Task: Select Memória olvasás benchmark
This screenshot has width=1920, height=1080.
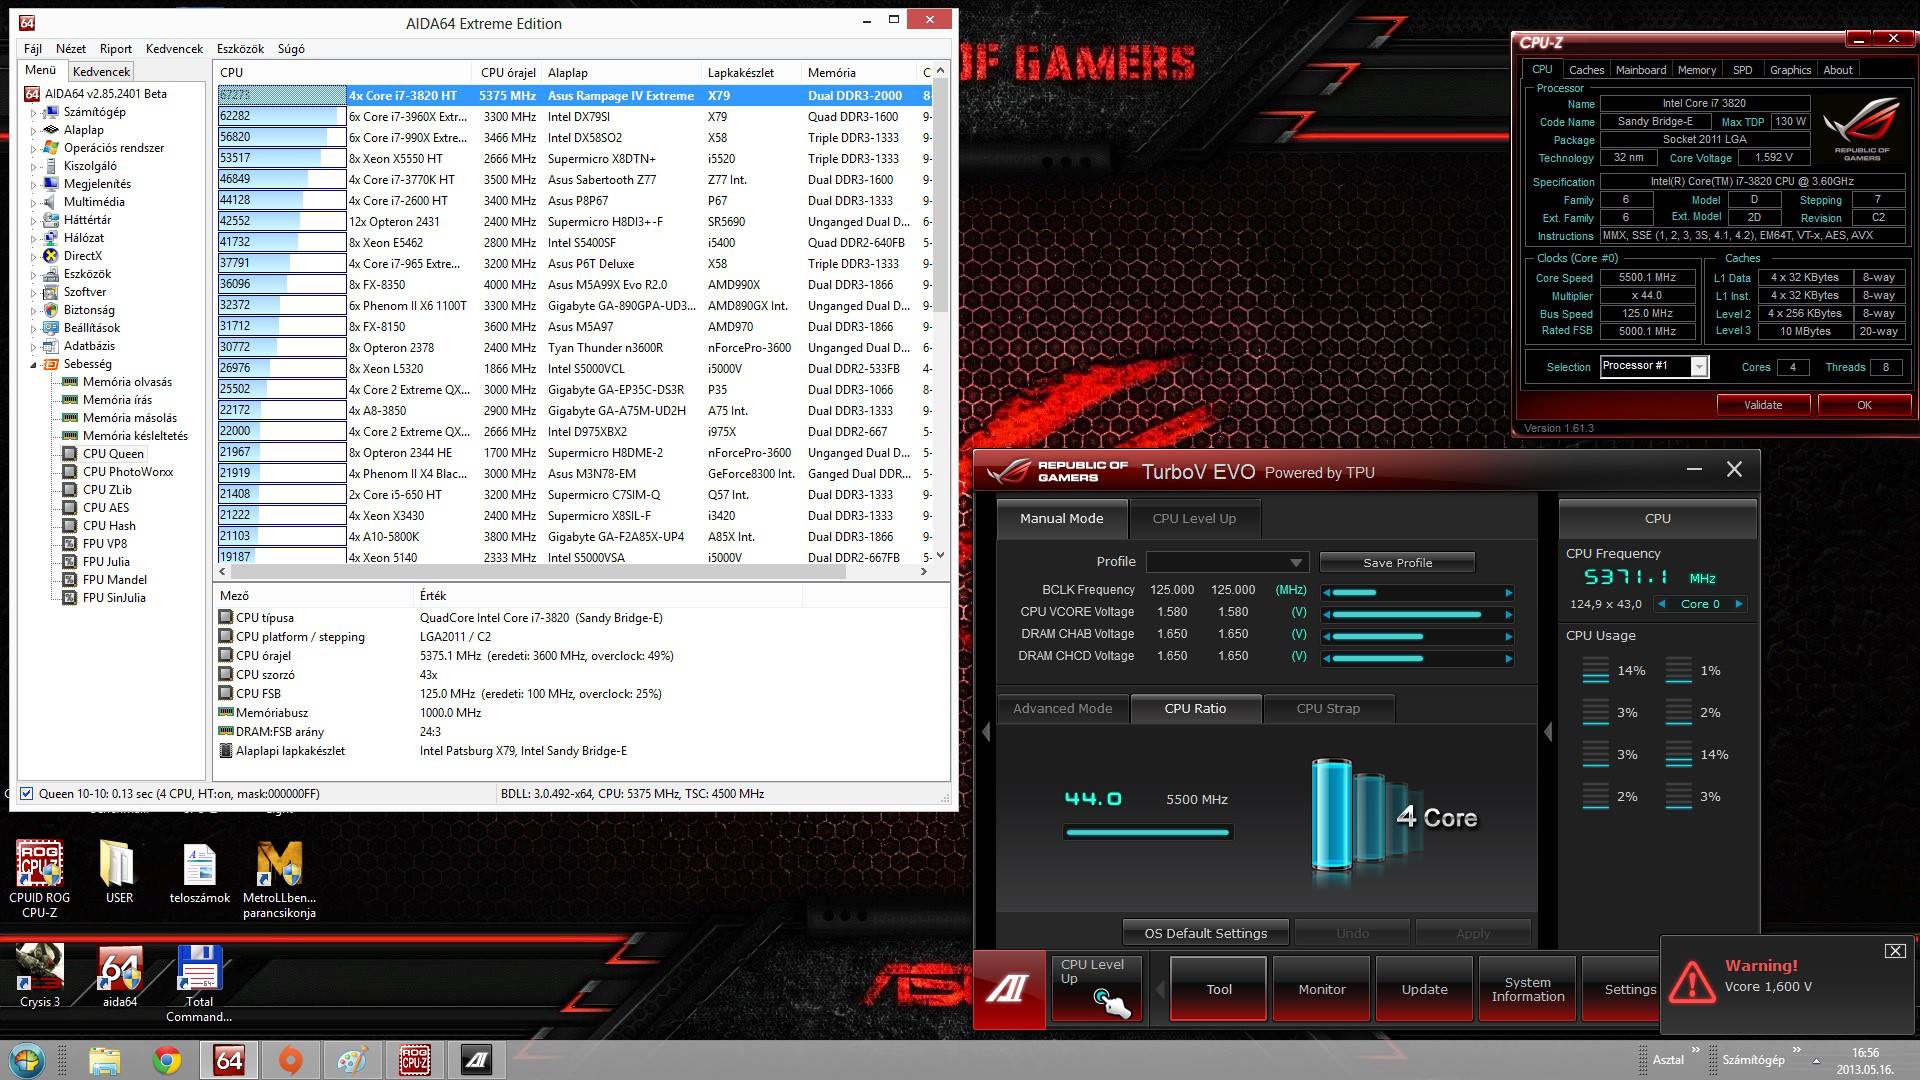Action: 127,381
